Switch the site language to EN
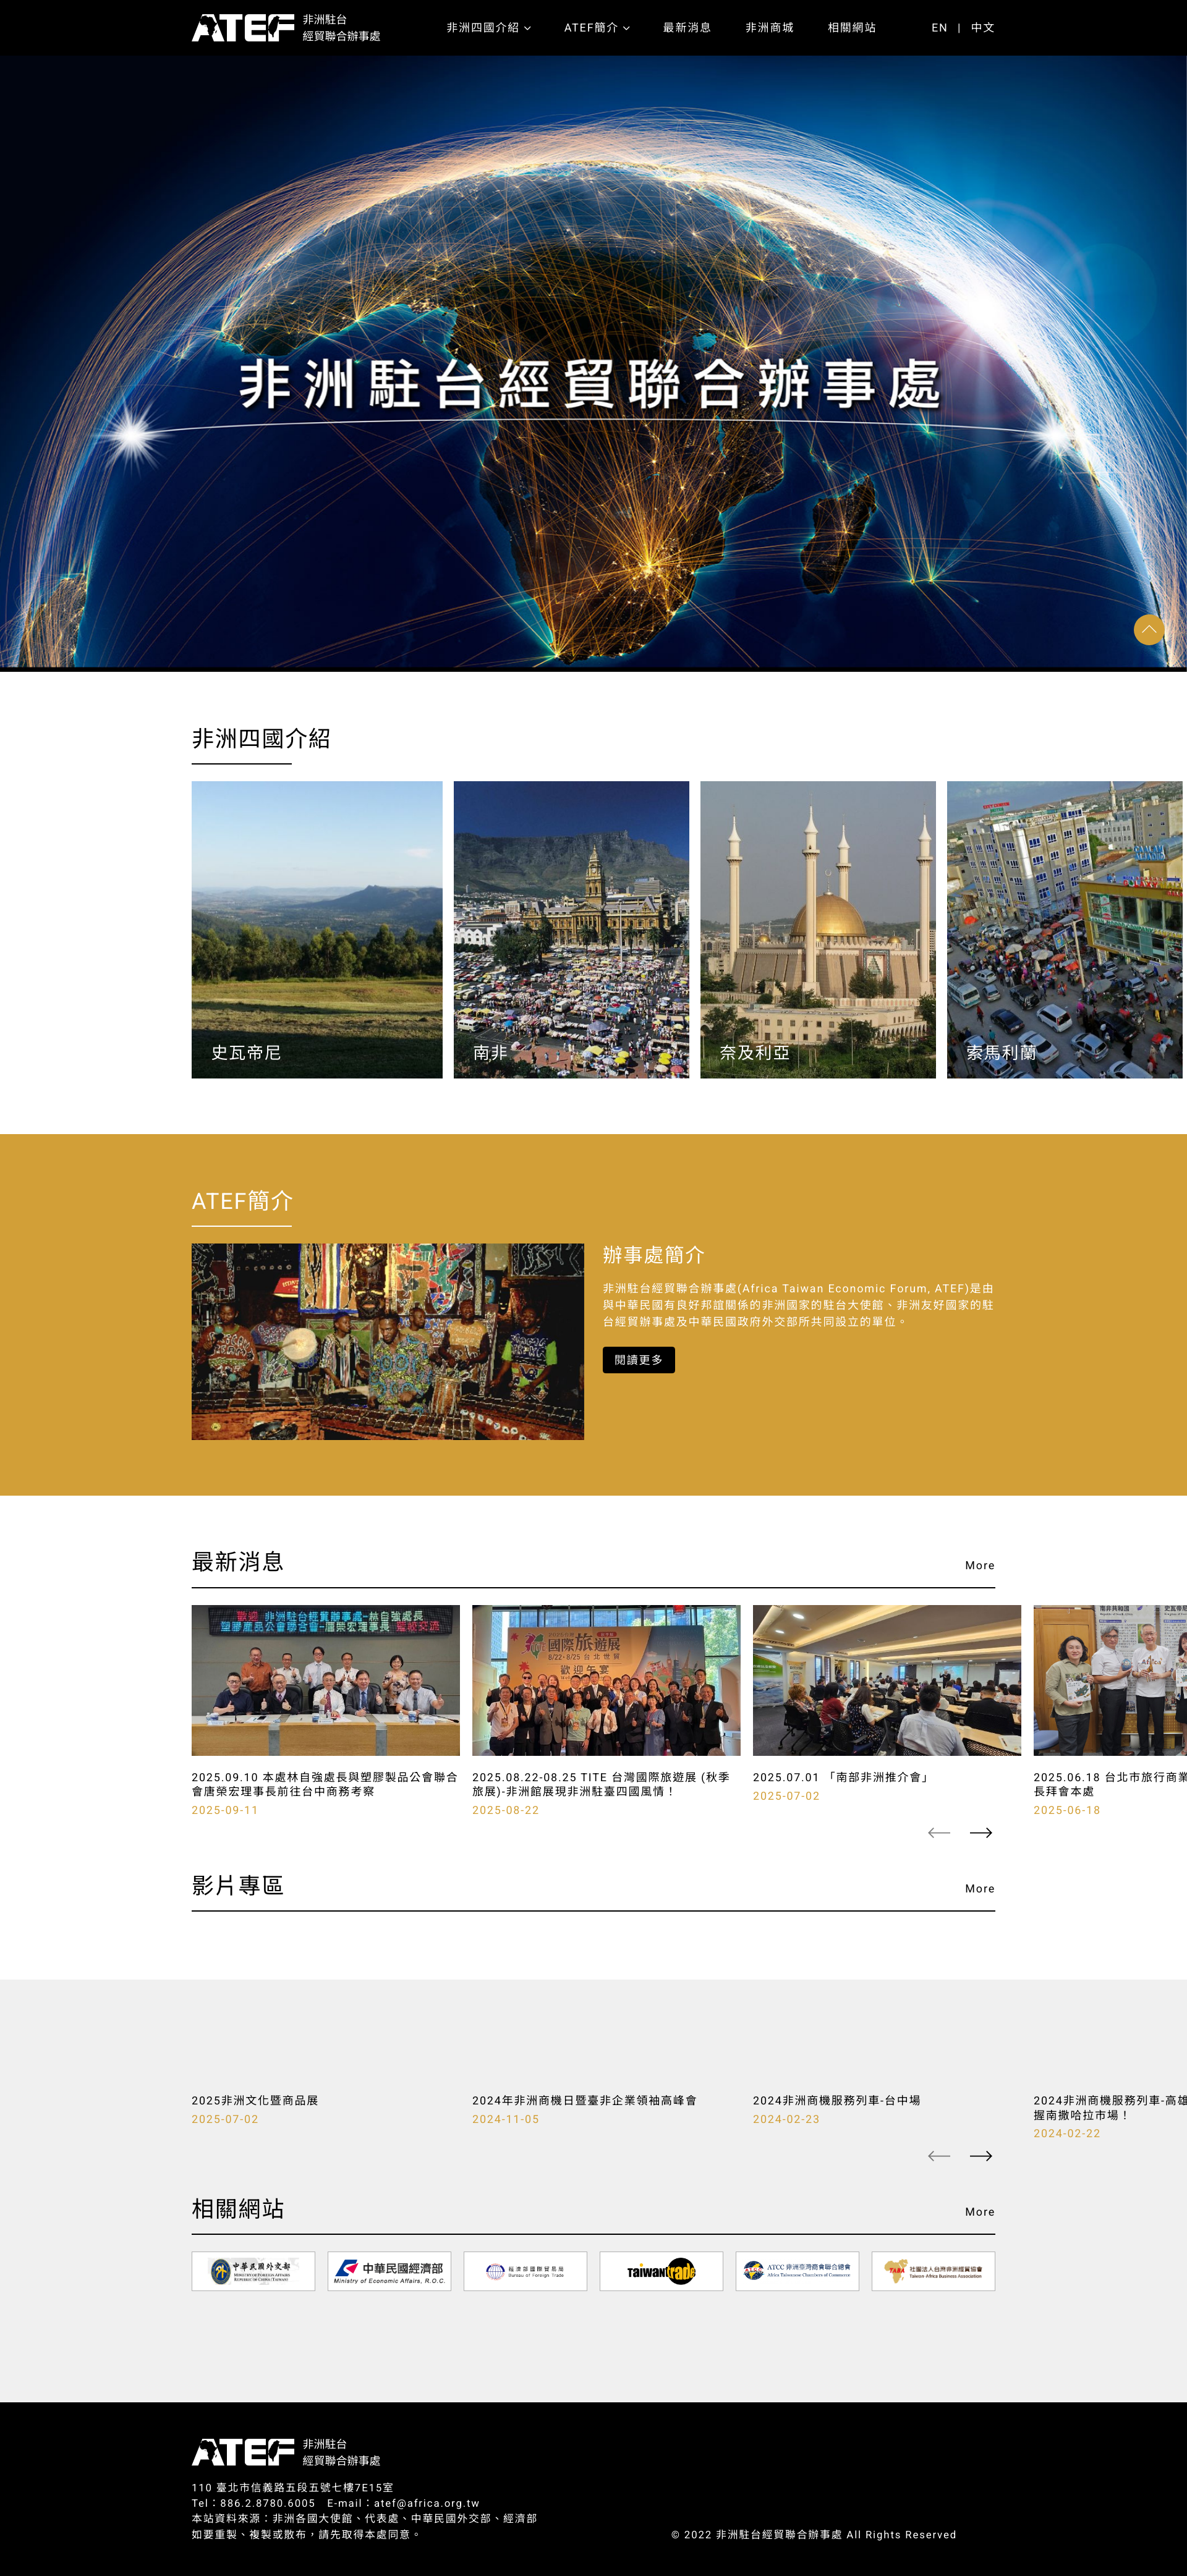 coord(939,28)
